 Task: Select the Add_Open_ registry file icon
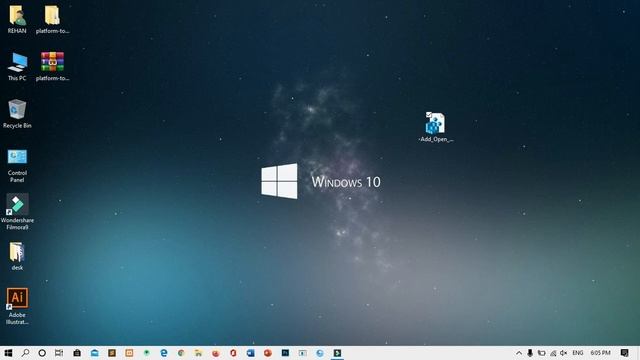tap(435, 123)
